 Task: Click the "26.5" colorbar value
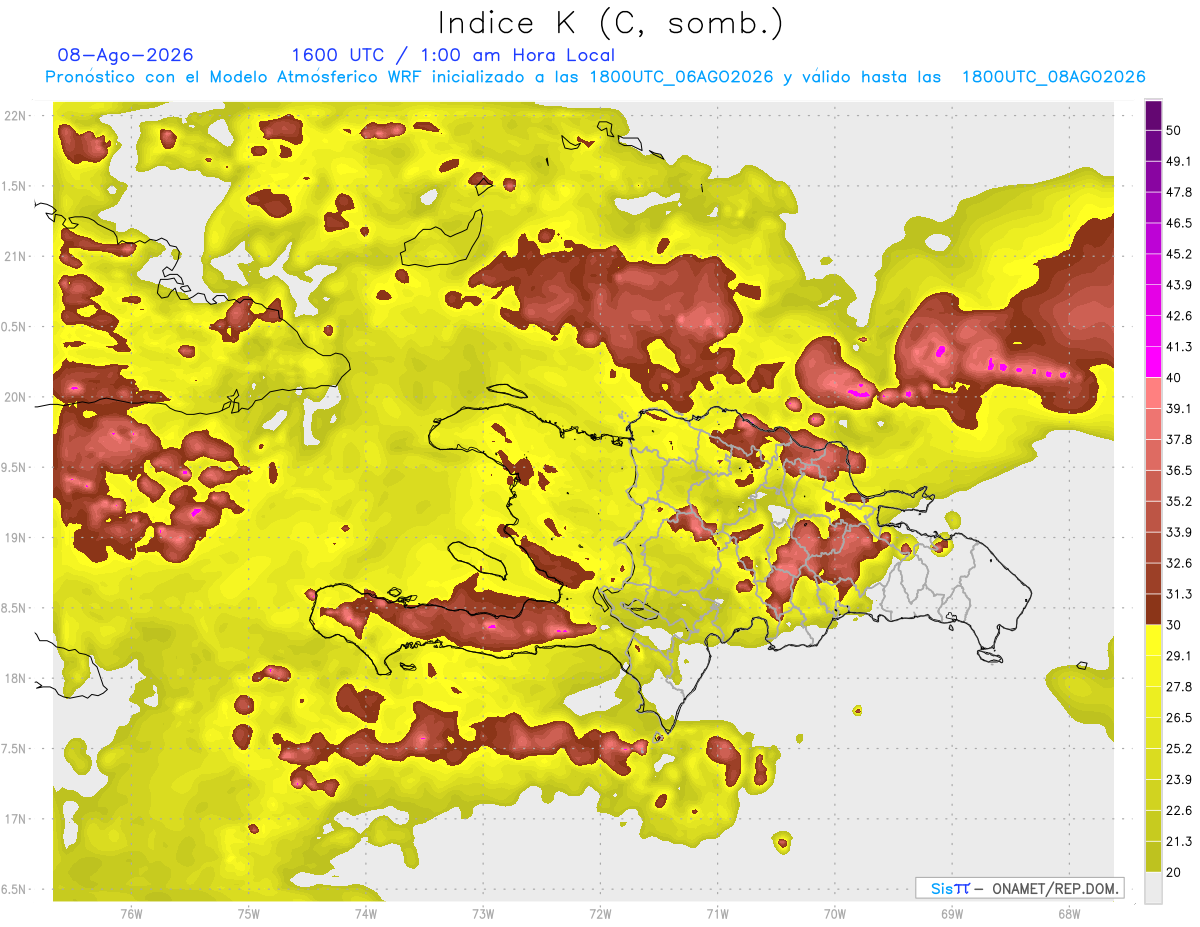pos(1179,718)
